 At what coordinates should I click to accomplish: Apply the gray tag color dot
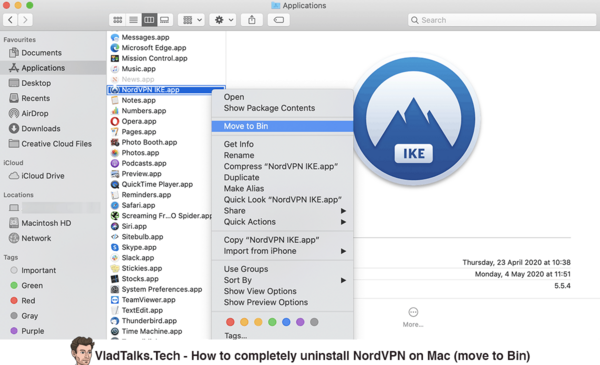click(x=314, y=322)
